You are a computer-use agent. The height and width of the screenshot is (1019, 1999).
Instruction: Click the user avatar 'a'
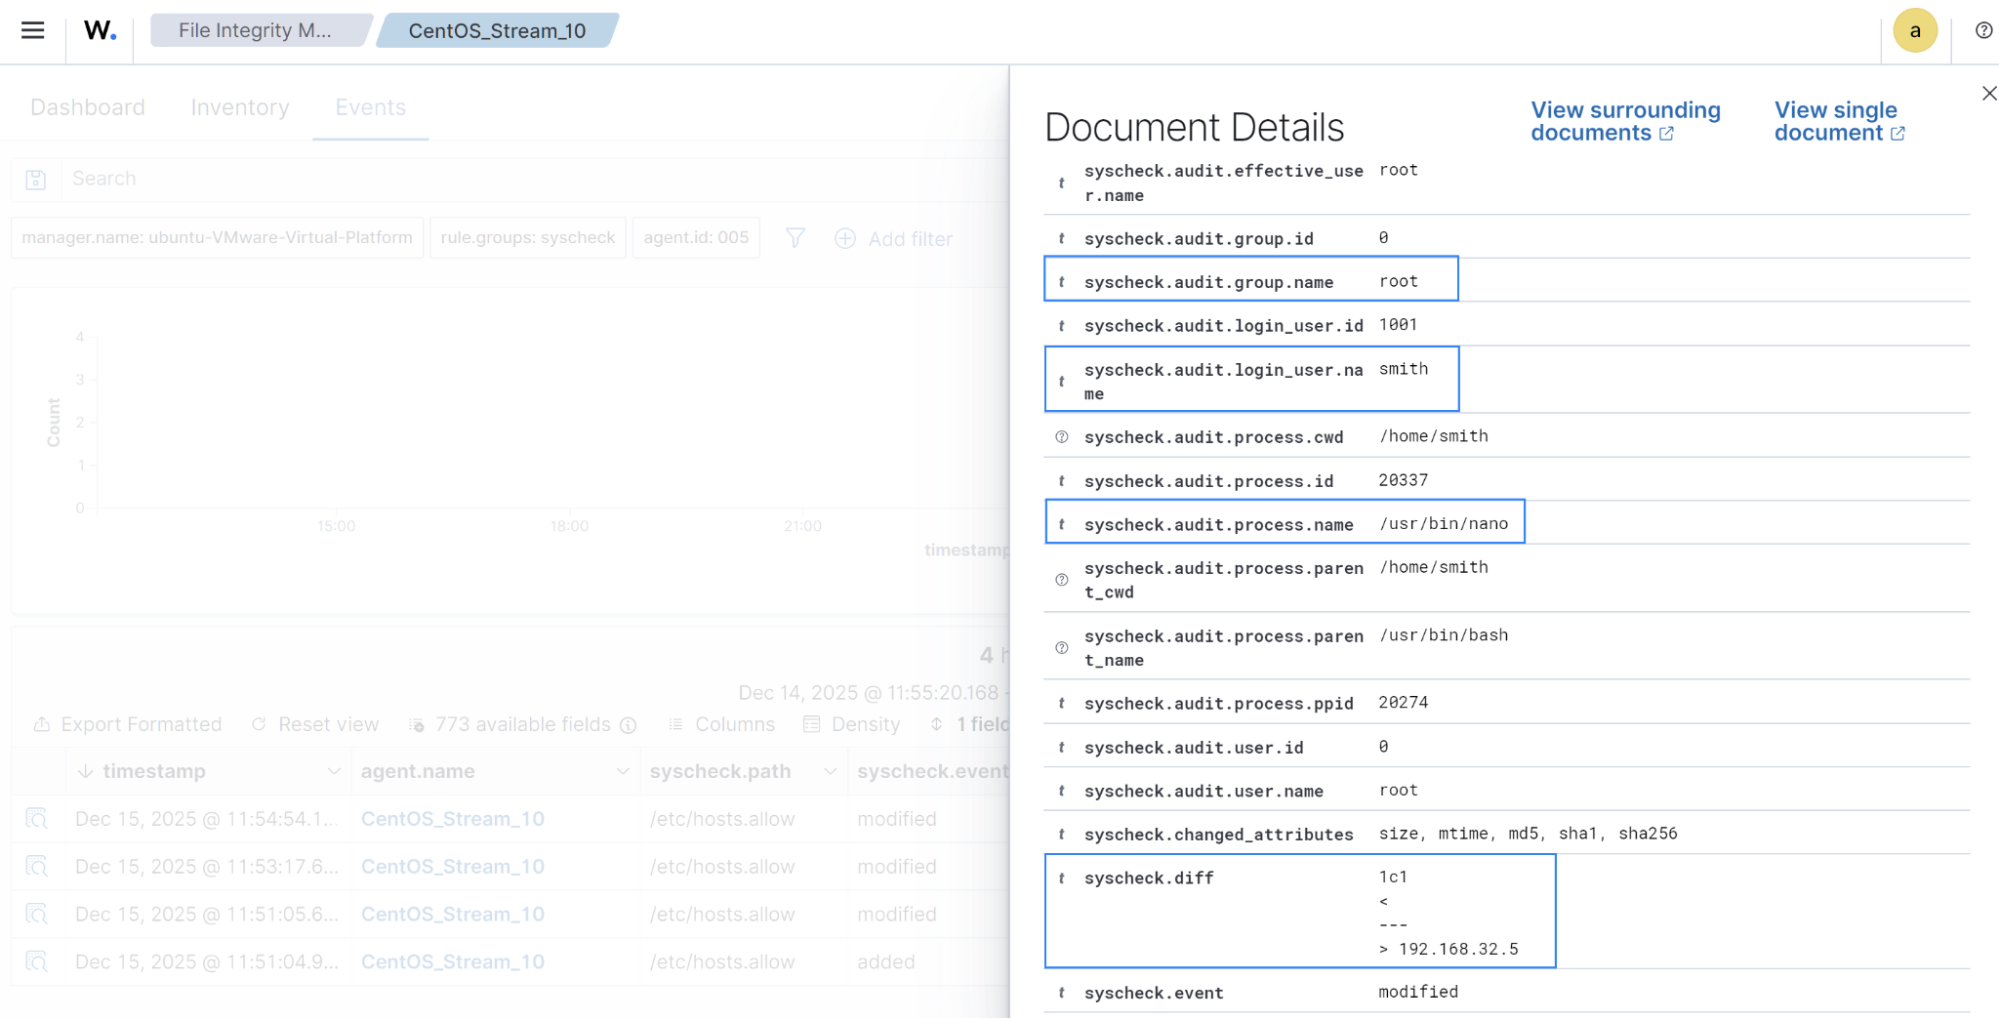pyautogui.click(x=1914, y=31)
